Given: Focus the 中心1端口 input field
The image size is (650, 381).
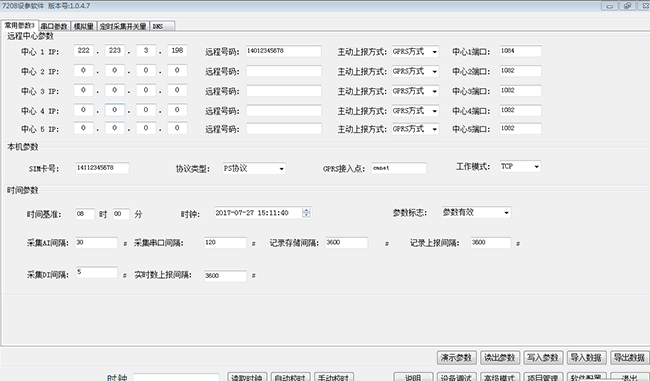Looking at the screenshot, I should pos(520,51).
